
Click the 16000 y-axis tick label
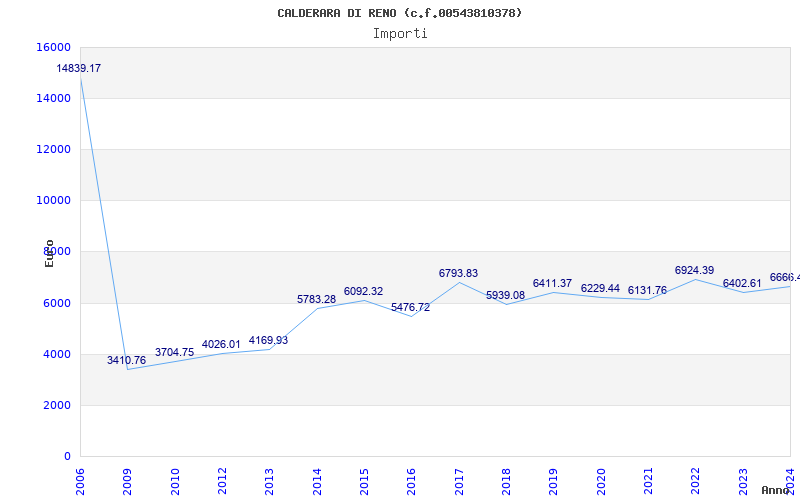tap(54, 47)
